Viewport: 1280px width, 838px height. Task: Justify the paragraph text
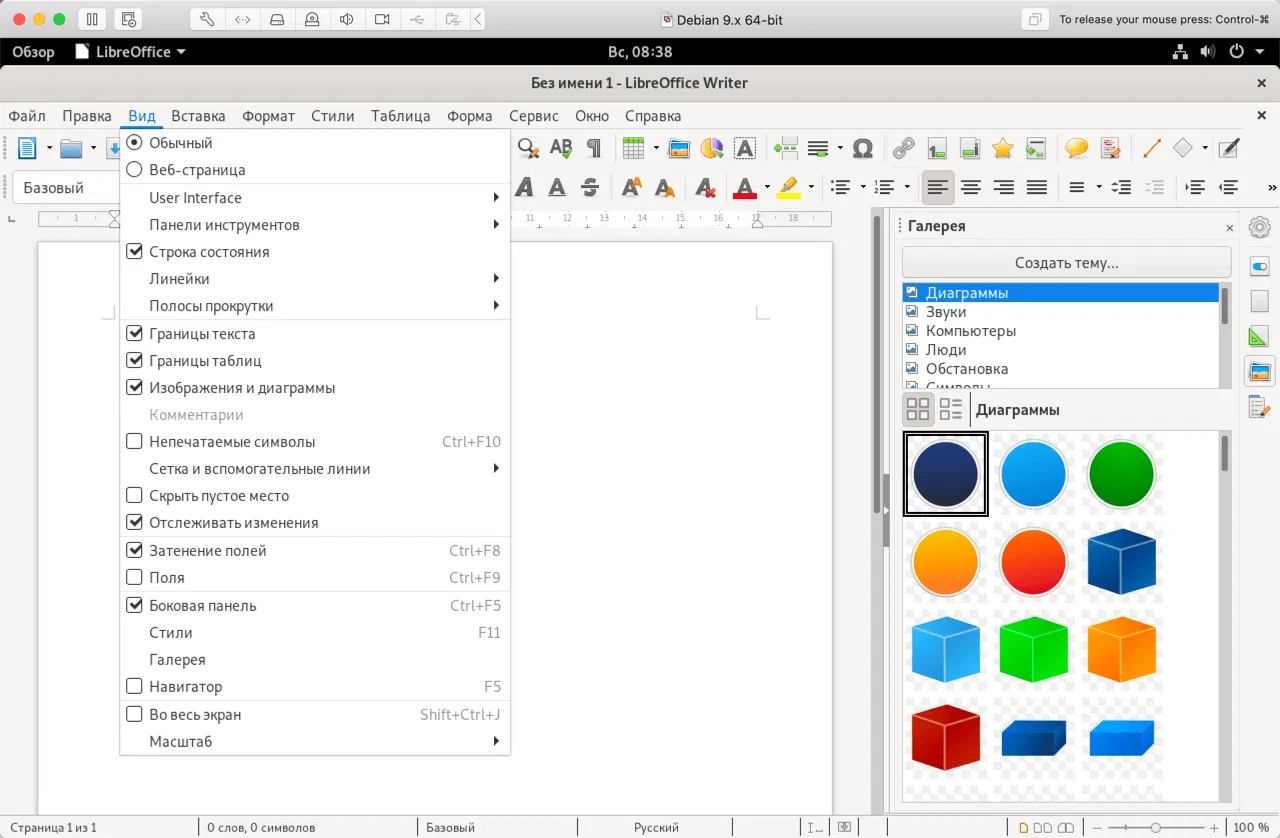pos(1037,187)
